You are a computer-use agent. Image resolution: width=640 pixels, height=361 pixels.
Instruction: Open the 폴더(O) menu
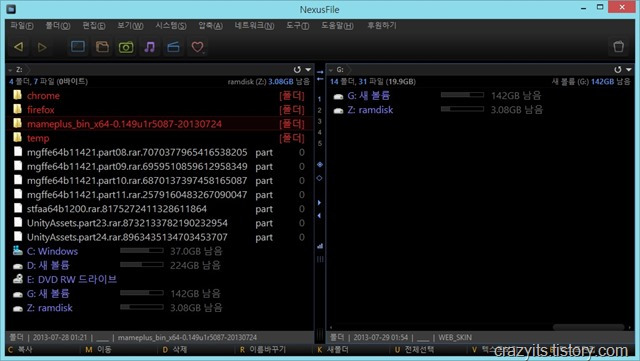(58, 26)
